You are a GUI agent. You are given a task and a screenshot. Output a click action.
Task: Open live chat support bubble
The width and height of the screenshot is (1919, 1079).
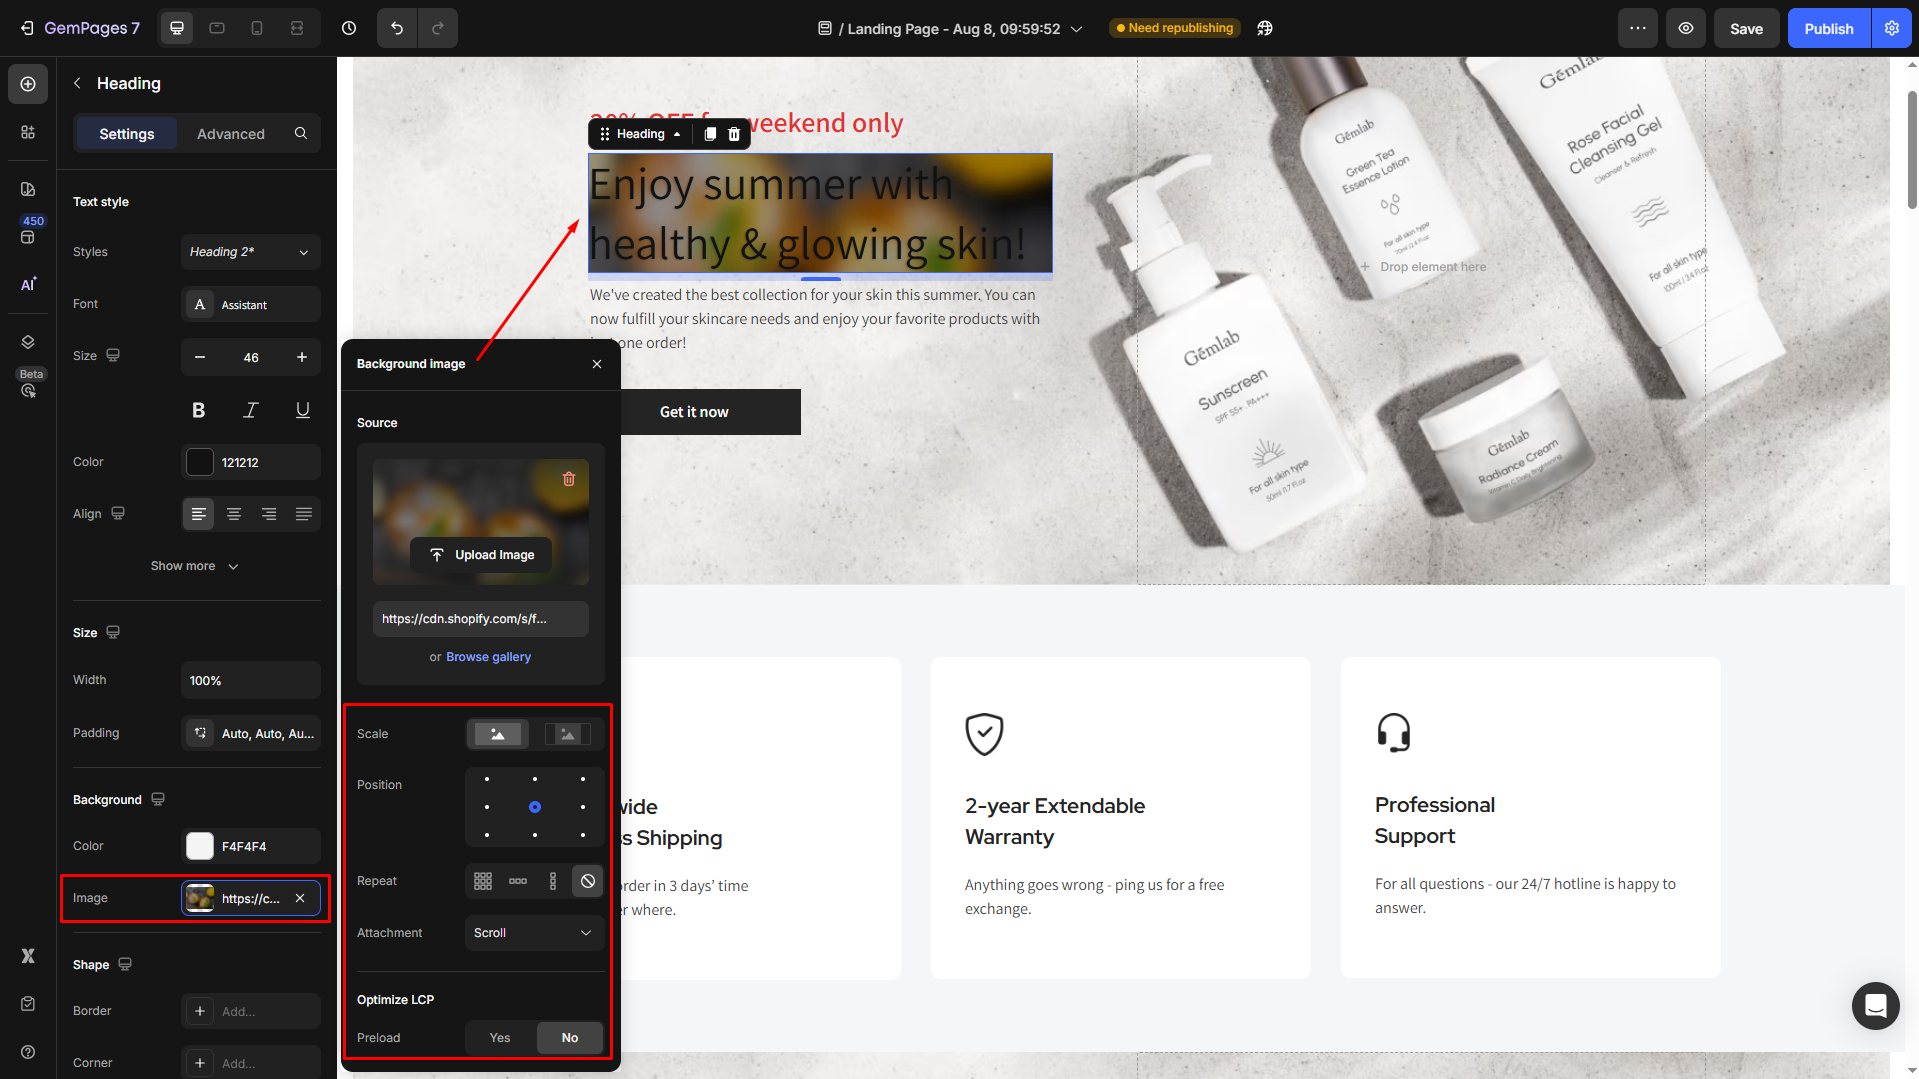[1875, 1005]
